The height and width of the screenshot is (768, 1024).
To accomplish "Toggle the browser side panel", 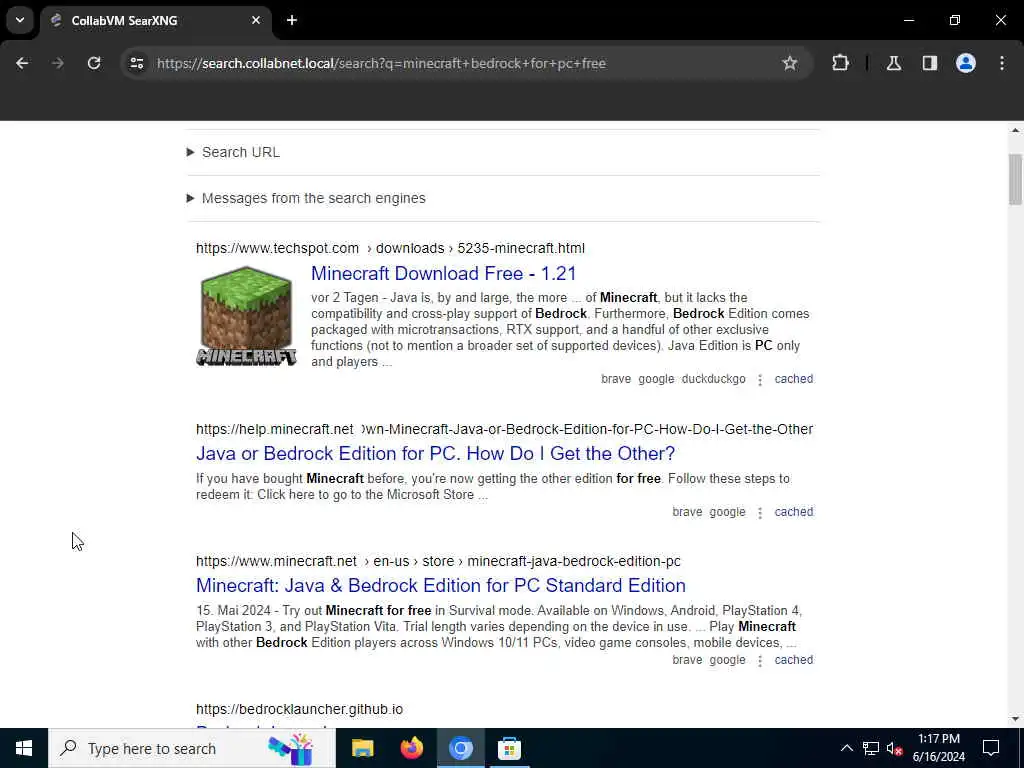I will (930, 63).
